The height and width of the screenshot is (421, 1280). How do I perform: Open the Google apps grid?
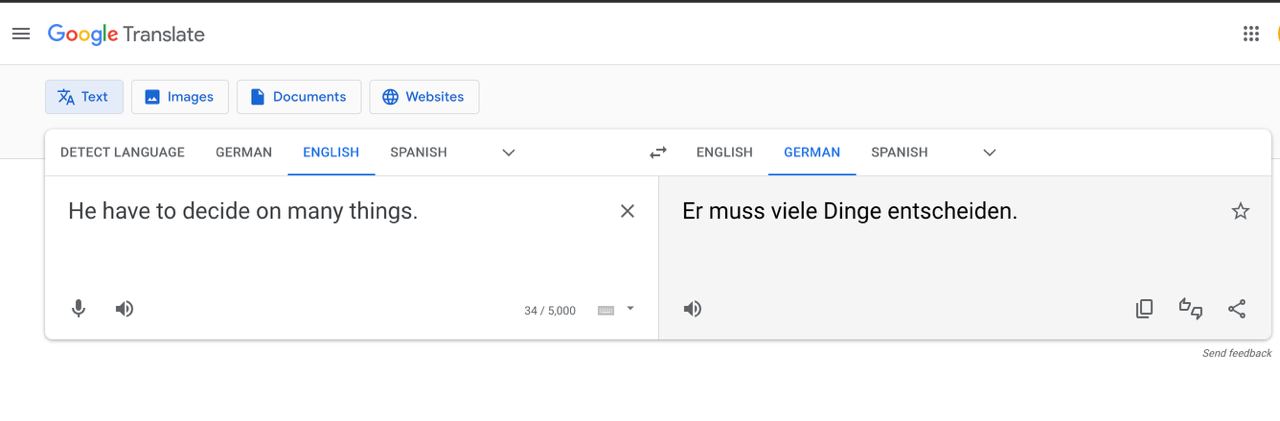(x=1251, y=34)
